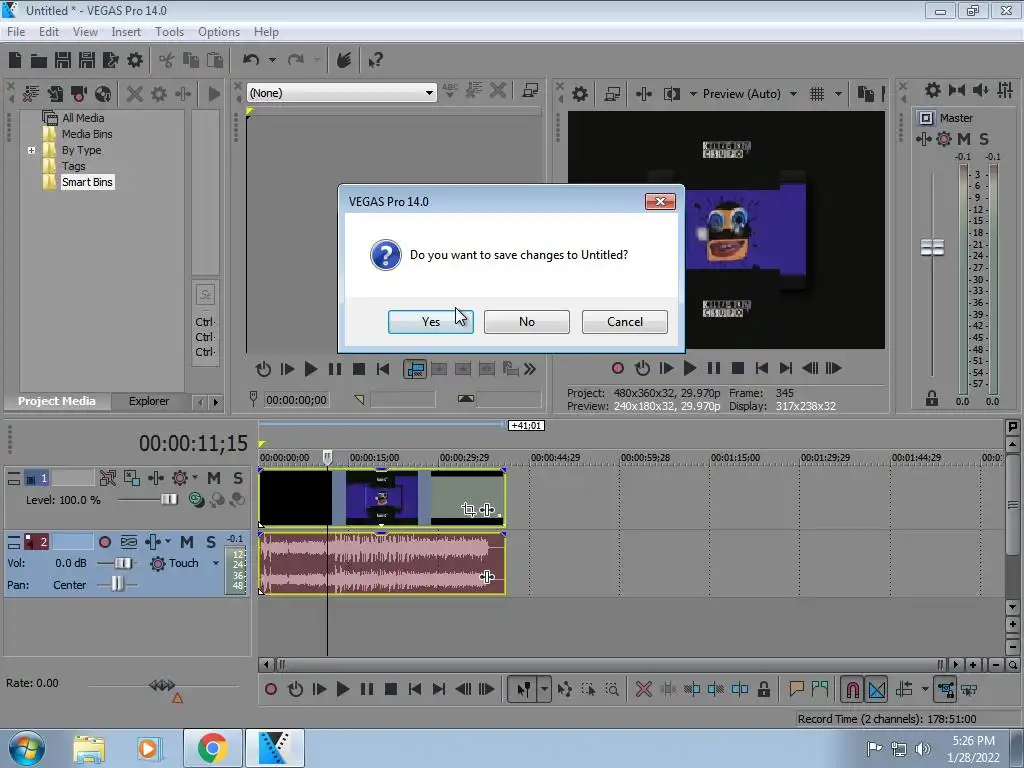Open the Tools menu
Viewport: 1024px width, 768px height.
point(169,31)
